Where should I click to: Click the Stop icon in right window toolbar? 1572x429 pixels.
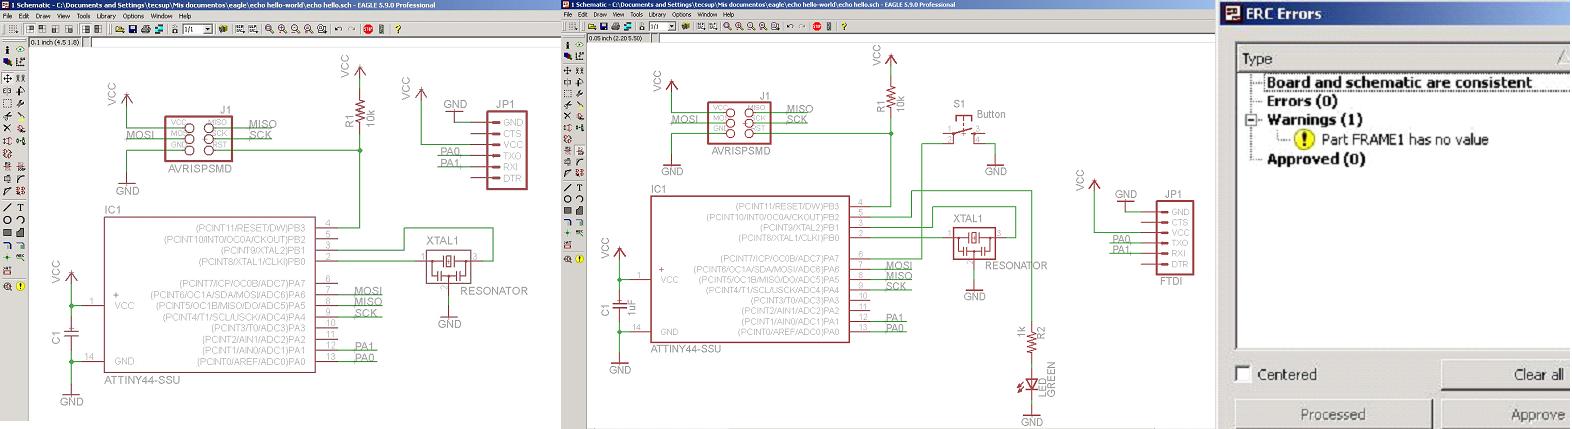(x=817, y=26)
